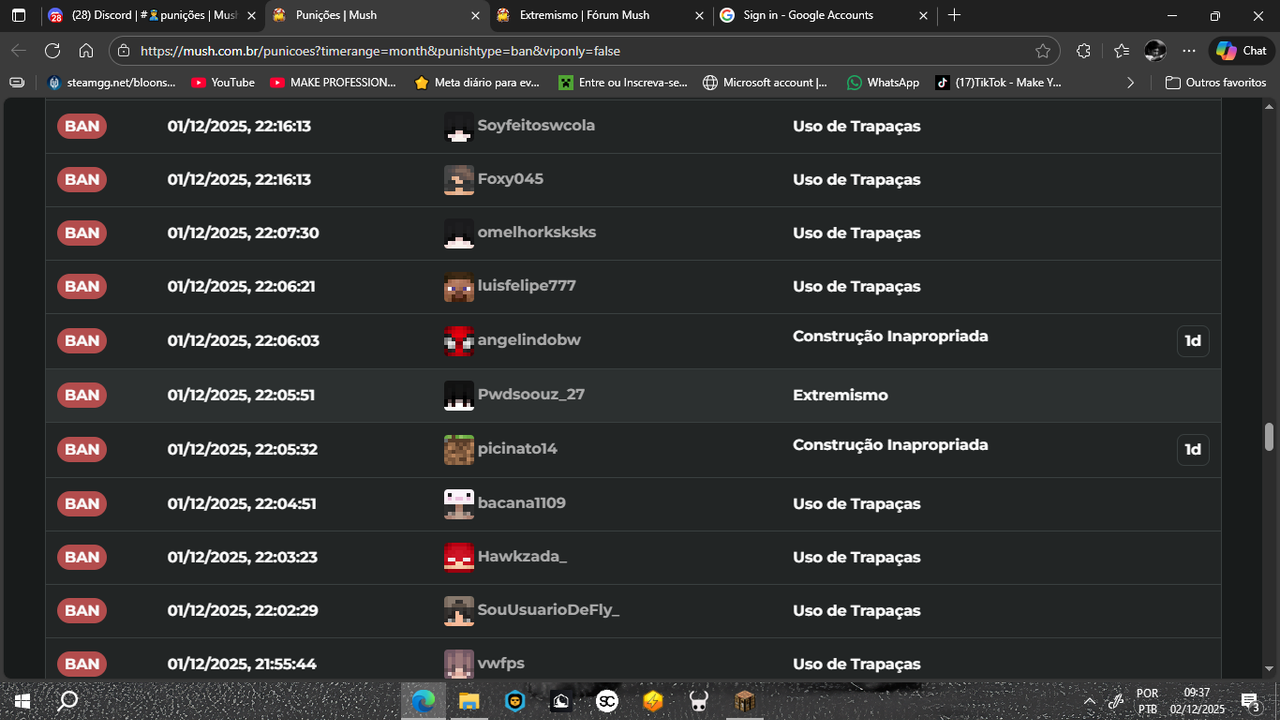Screen dimensions: 1280x720
Task: Click the lock icon for site information
Action: pos(123,51)
